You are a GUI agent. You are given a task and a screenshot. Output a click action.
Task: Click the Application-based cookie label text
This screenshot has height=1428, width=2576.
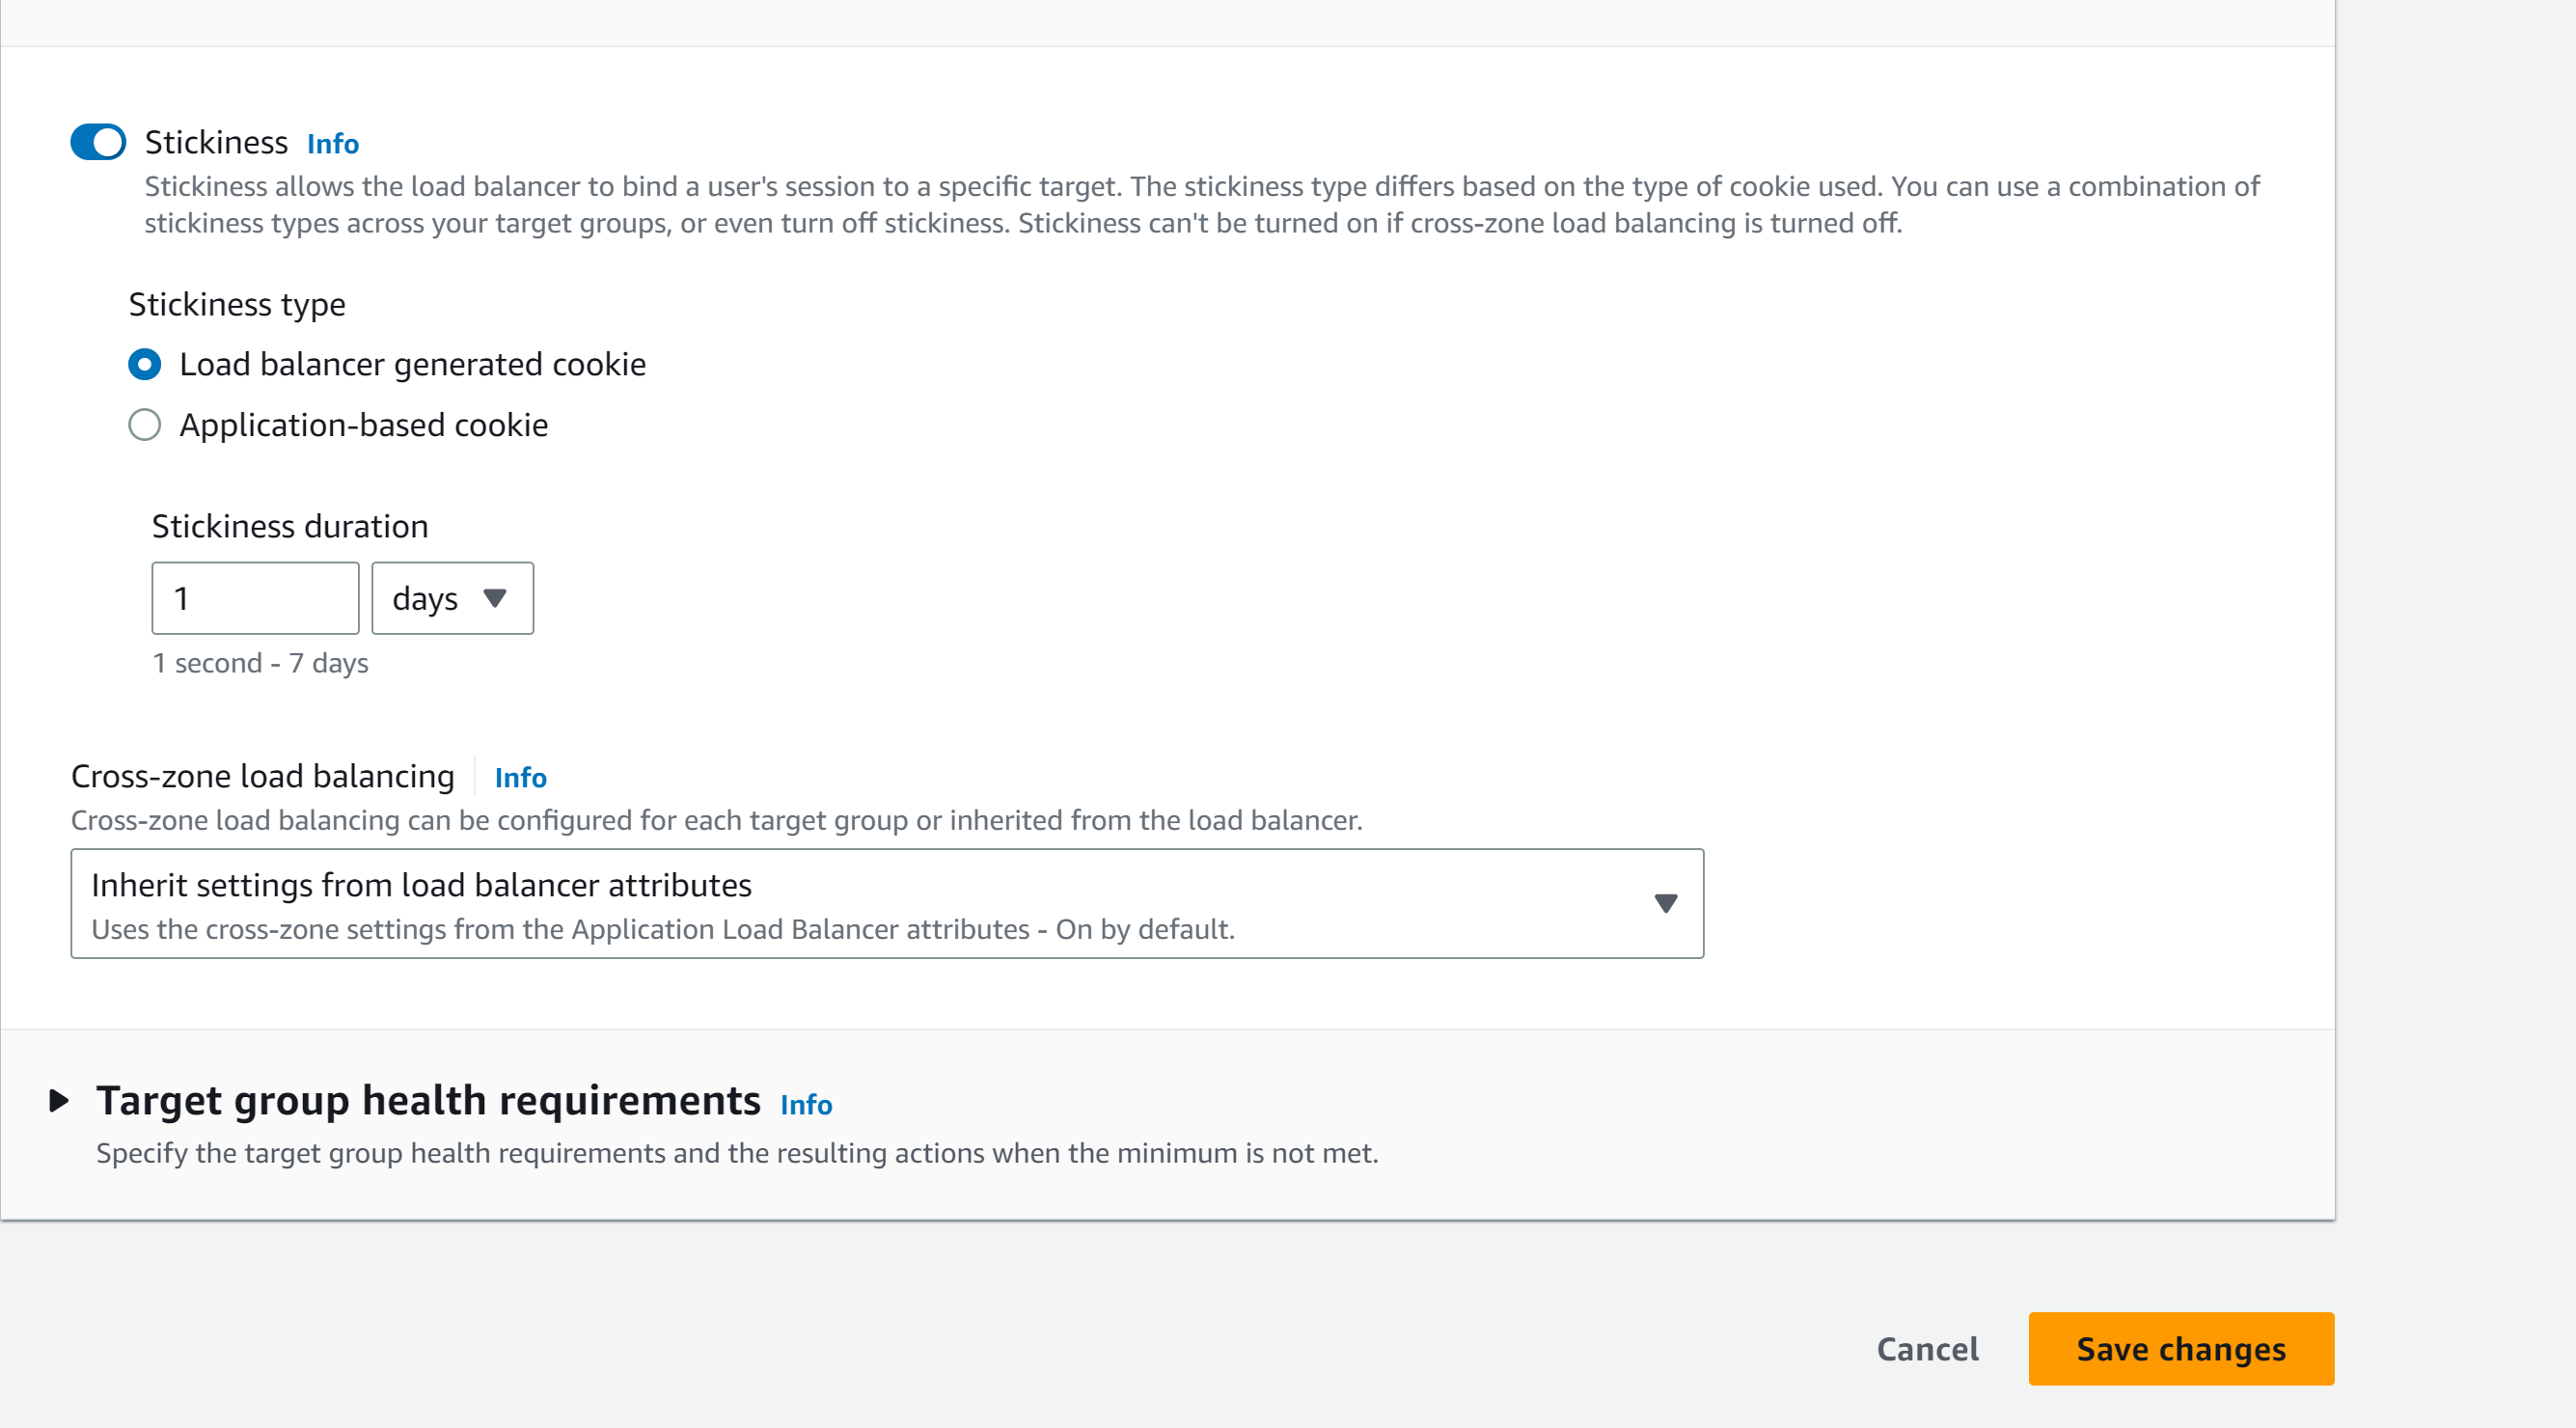(x=364, y=425)
